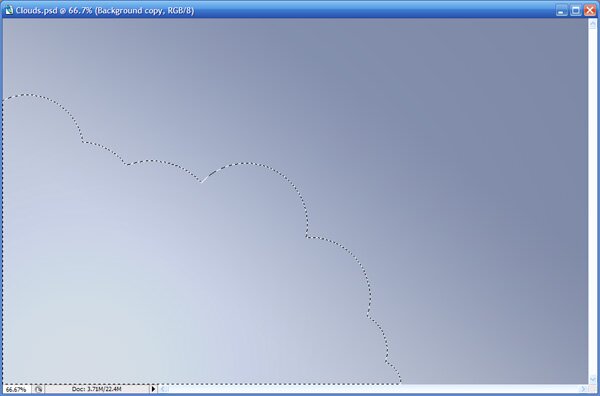Click the Clouds.psd title bar text

(x=104, y=10)
